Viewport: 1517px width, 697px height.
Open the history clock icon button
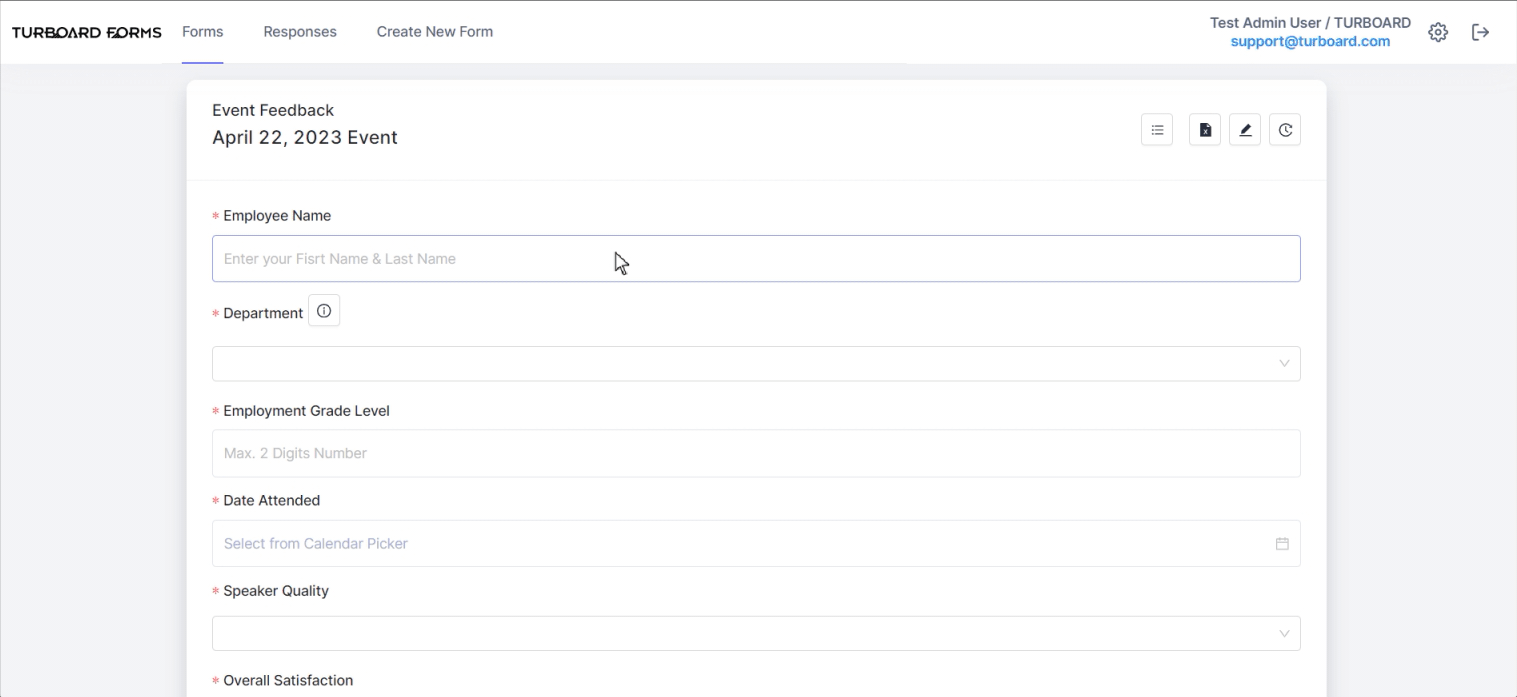tap(1285, 130)
